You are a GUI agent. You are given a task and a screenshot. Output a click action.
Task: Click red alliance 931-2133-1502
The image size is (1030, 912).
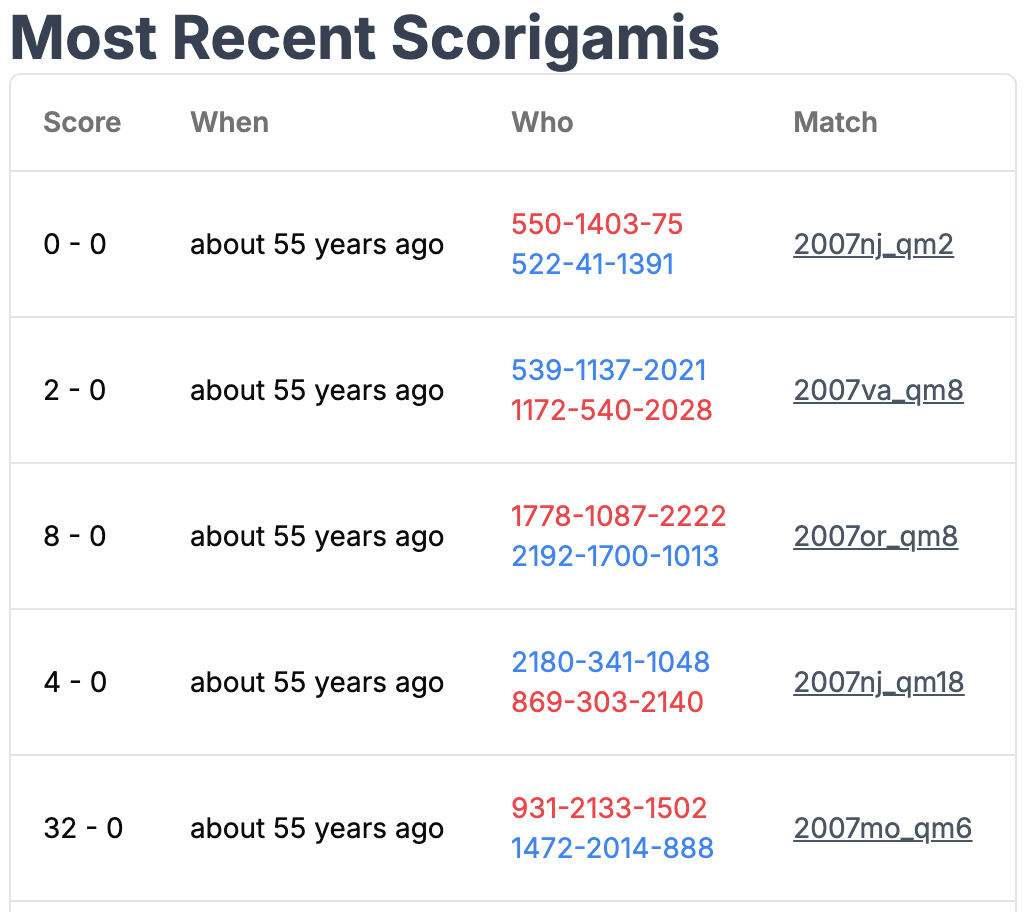pos(609,808)
